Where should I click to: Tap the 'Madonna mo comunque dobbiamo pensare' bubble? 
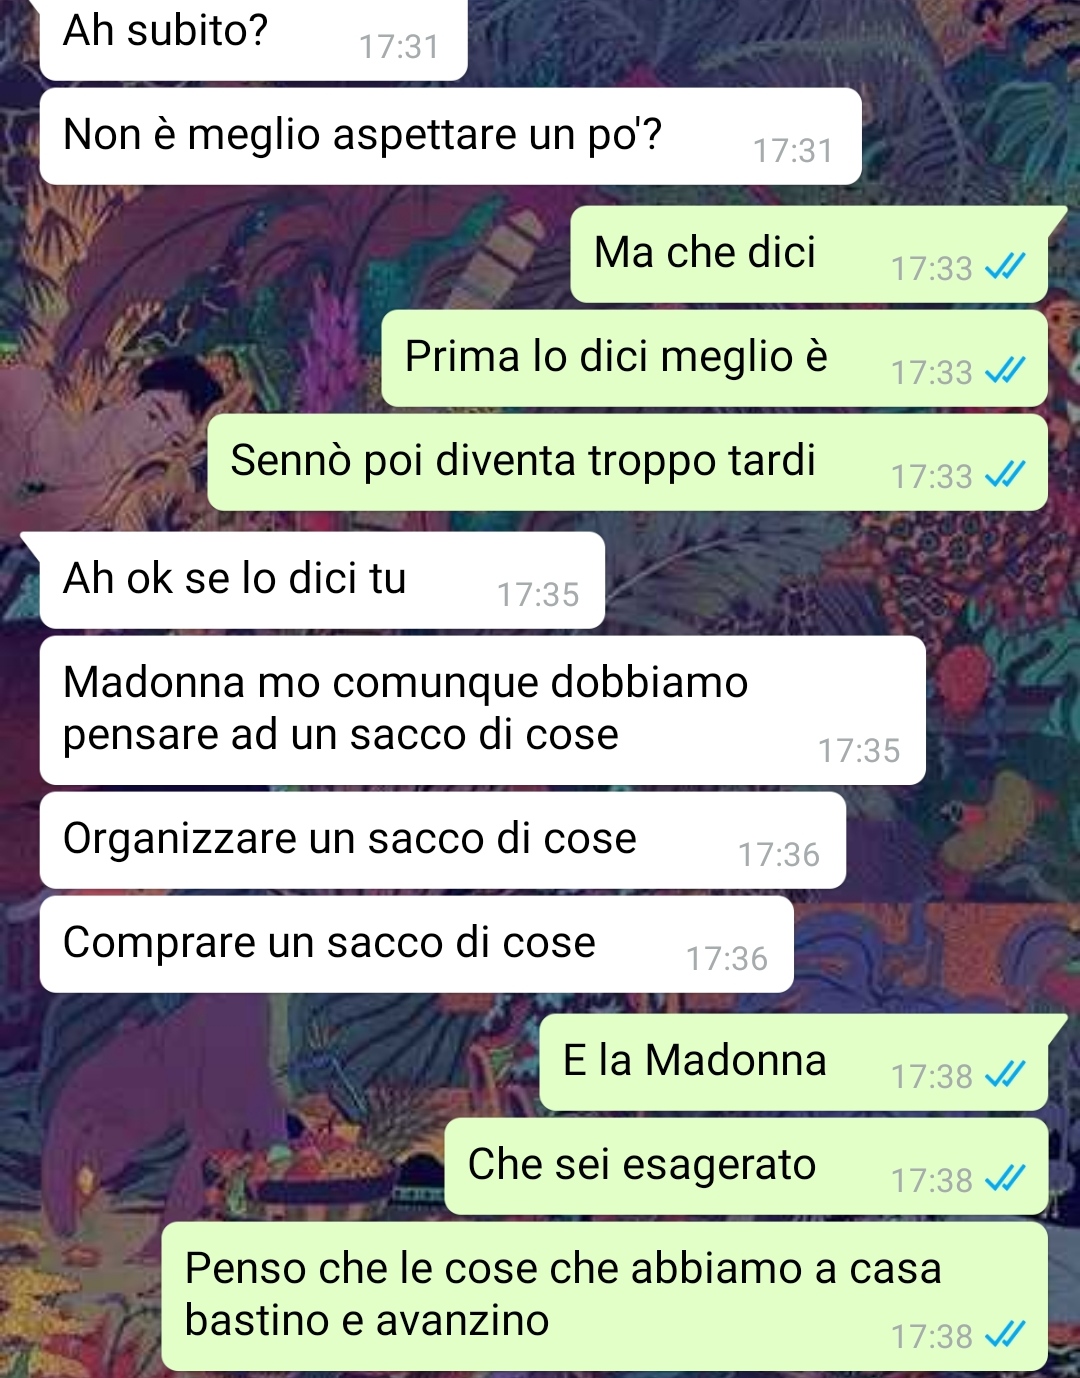(x=482, y=710)
